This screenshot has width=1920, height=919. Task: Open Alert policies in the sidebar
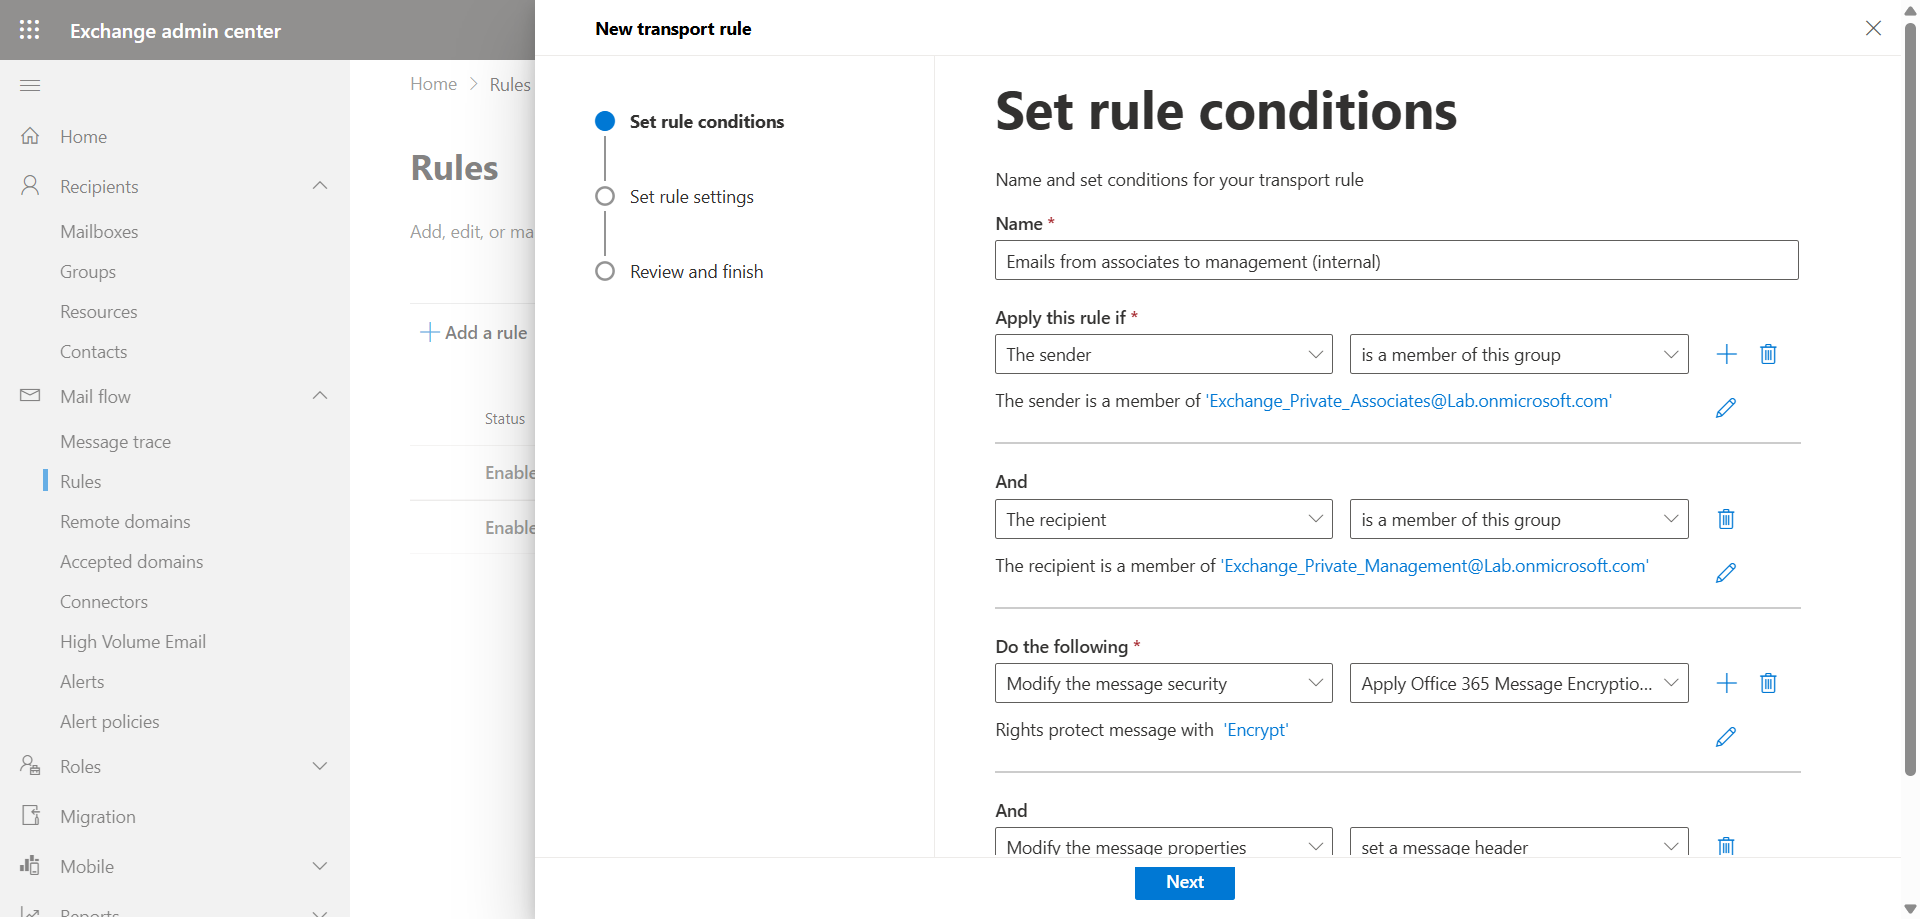pyautogui.click(x=109, y=721)
